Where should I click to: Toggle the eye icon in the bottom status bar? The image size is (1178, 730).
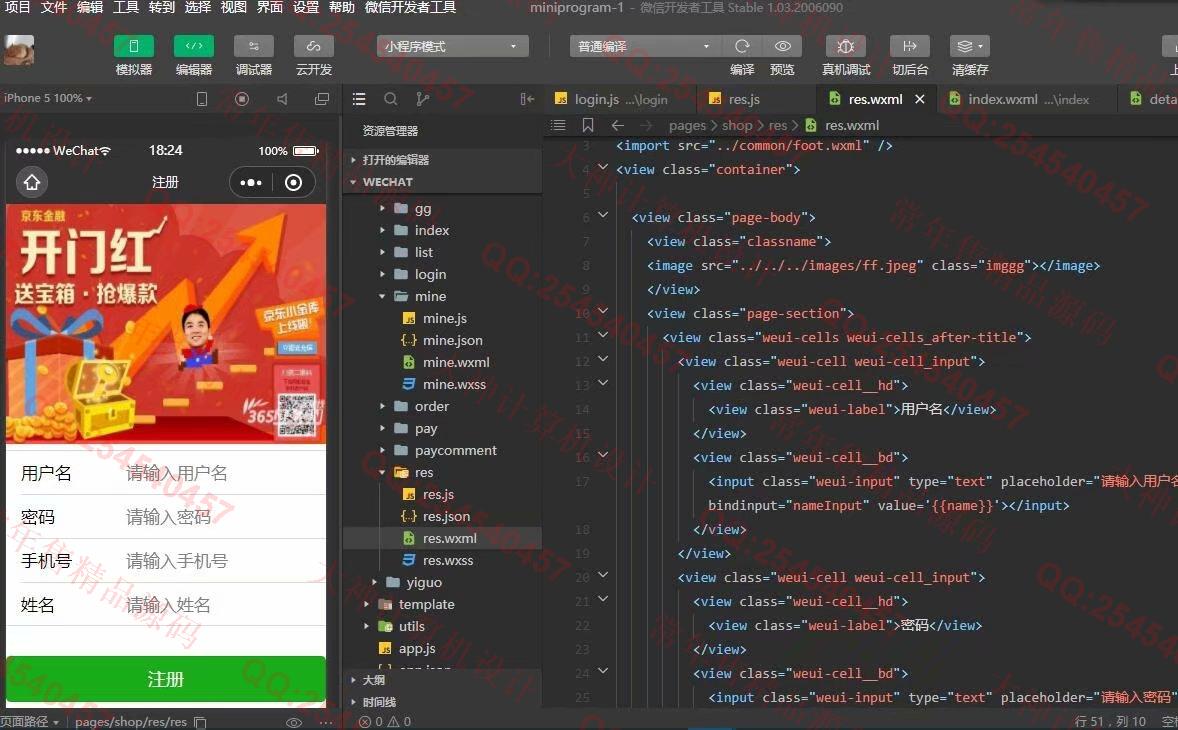pyautogui.click(x=294, y=722)
